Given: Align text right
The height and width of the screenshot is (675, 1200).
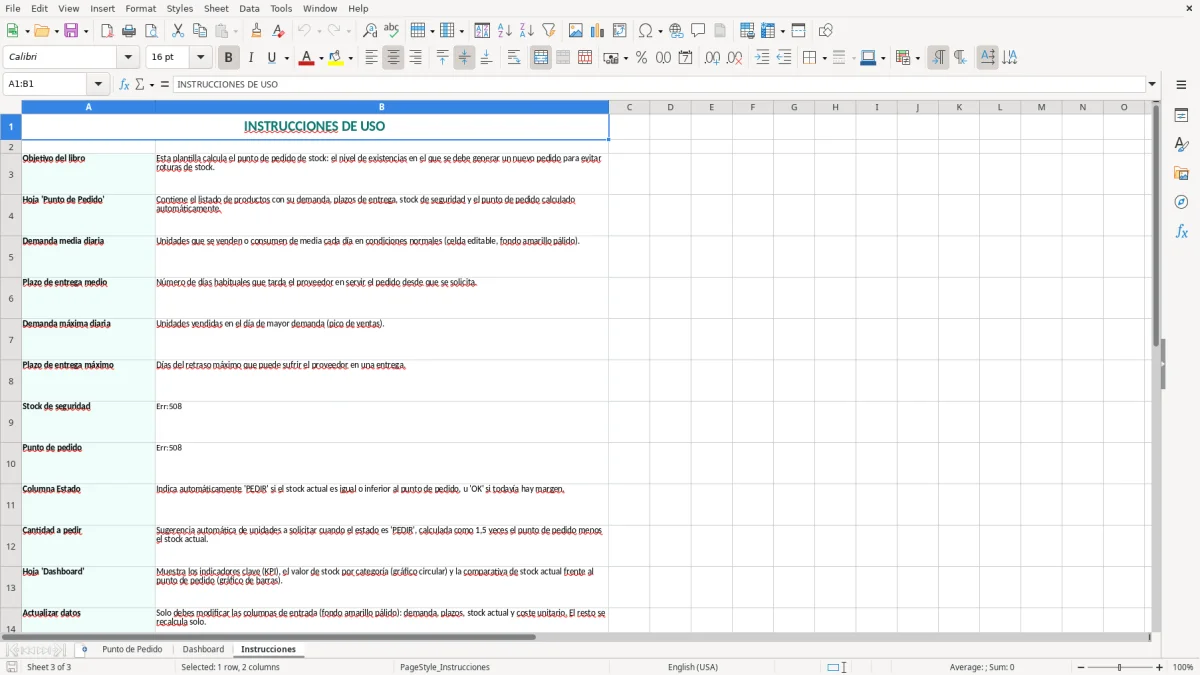Looking at the screenshot, I should pyautogui.click(x=416, y=58).
